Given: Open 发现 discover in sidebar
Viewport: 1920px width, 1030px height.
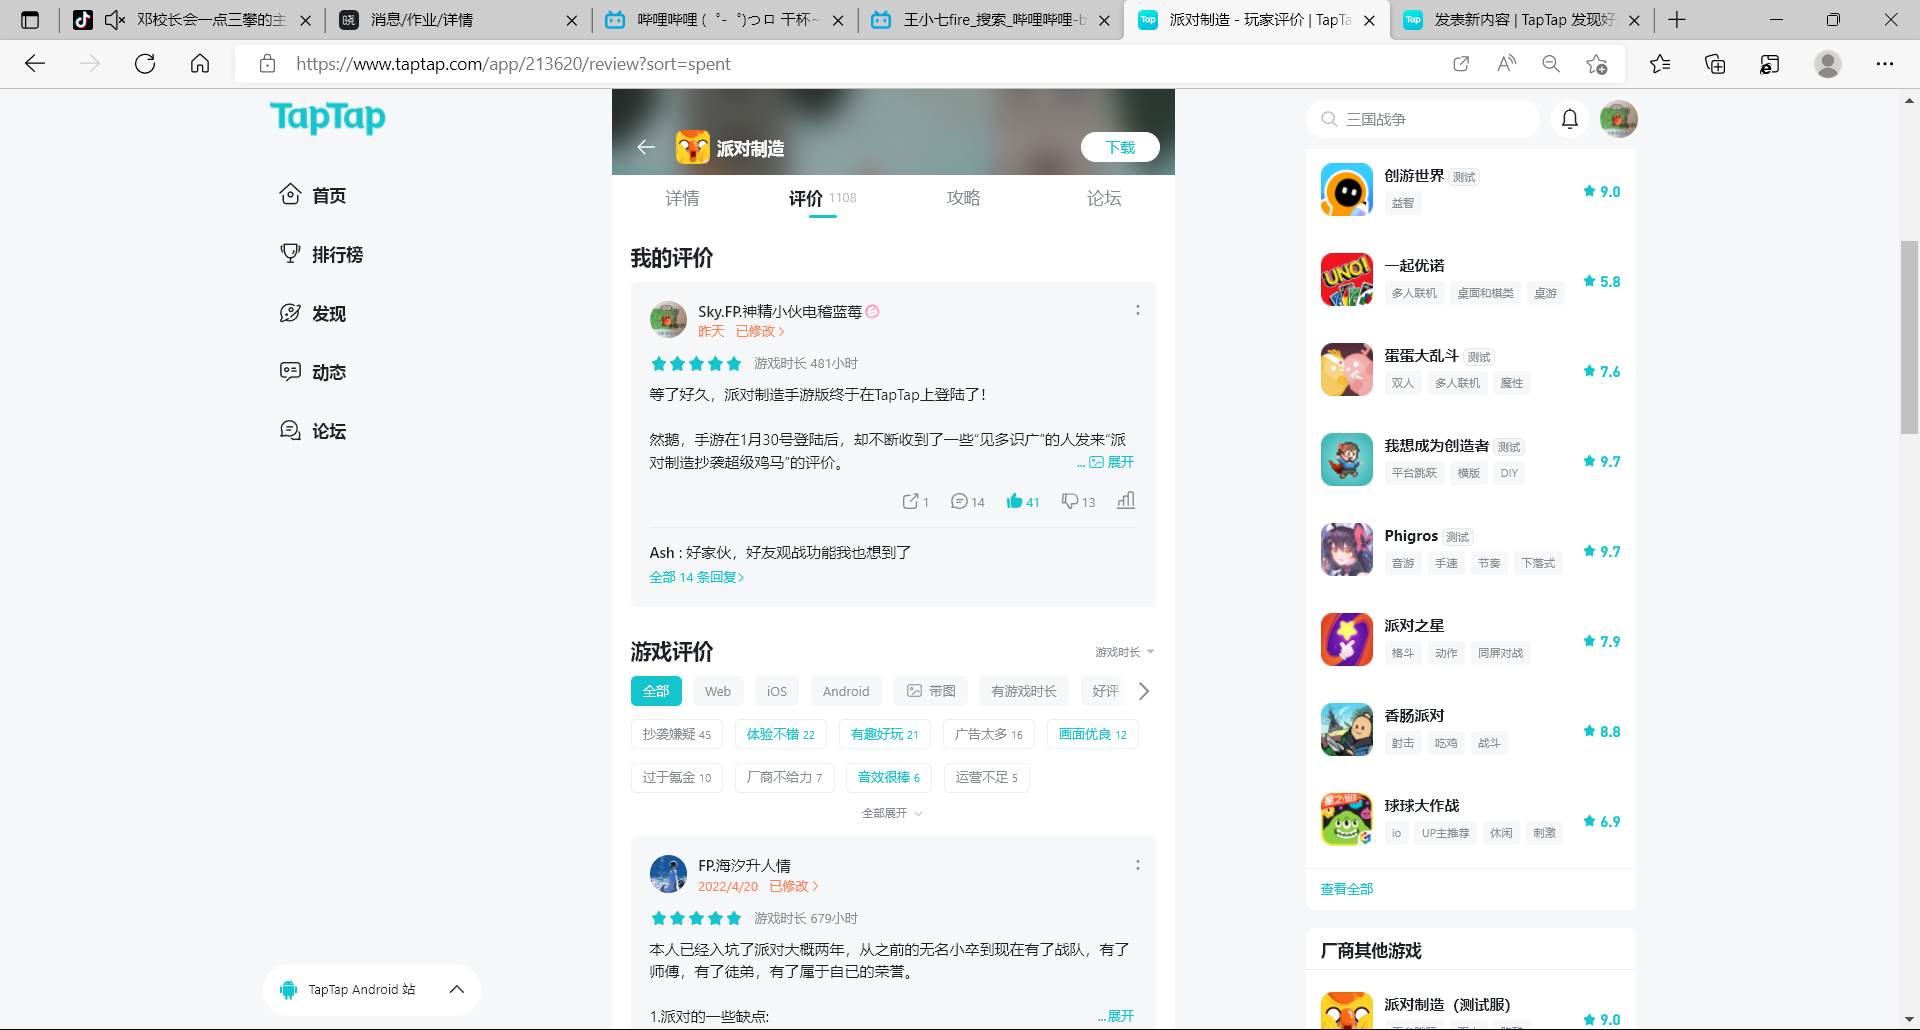Looking at the screenshot, I should pyautogui.click(x=313, y=313).
